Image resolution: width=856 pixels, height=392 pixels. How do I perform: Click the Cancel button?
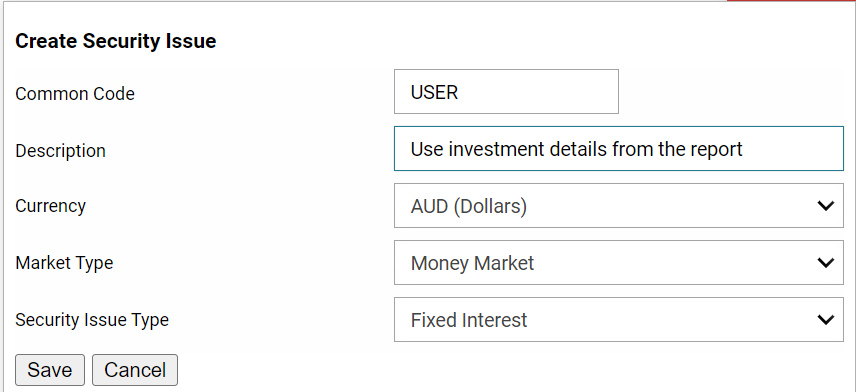(135, 370)
